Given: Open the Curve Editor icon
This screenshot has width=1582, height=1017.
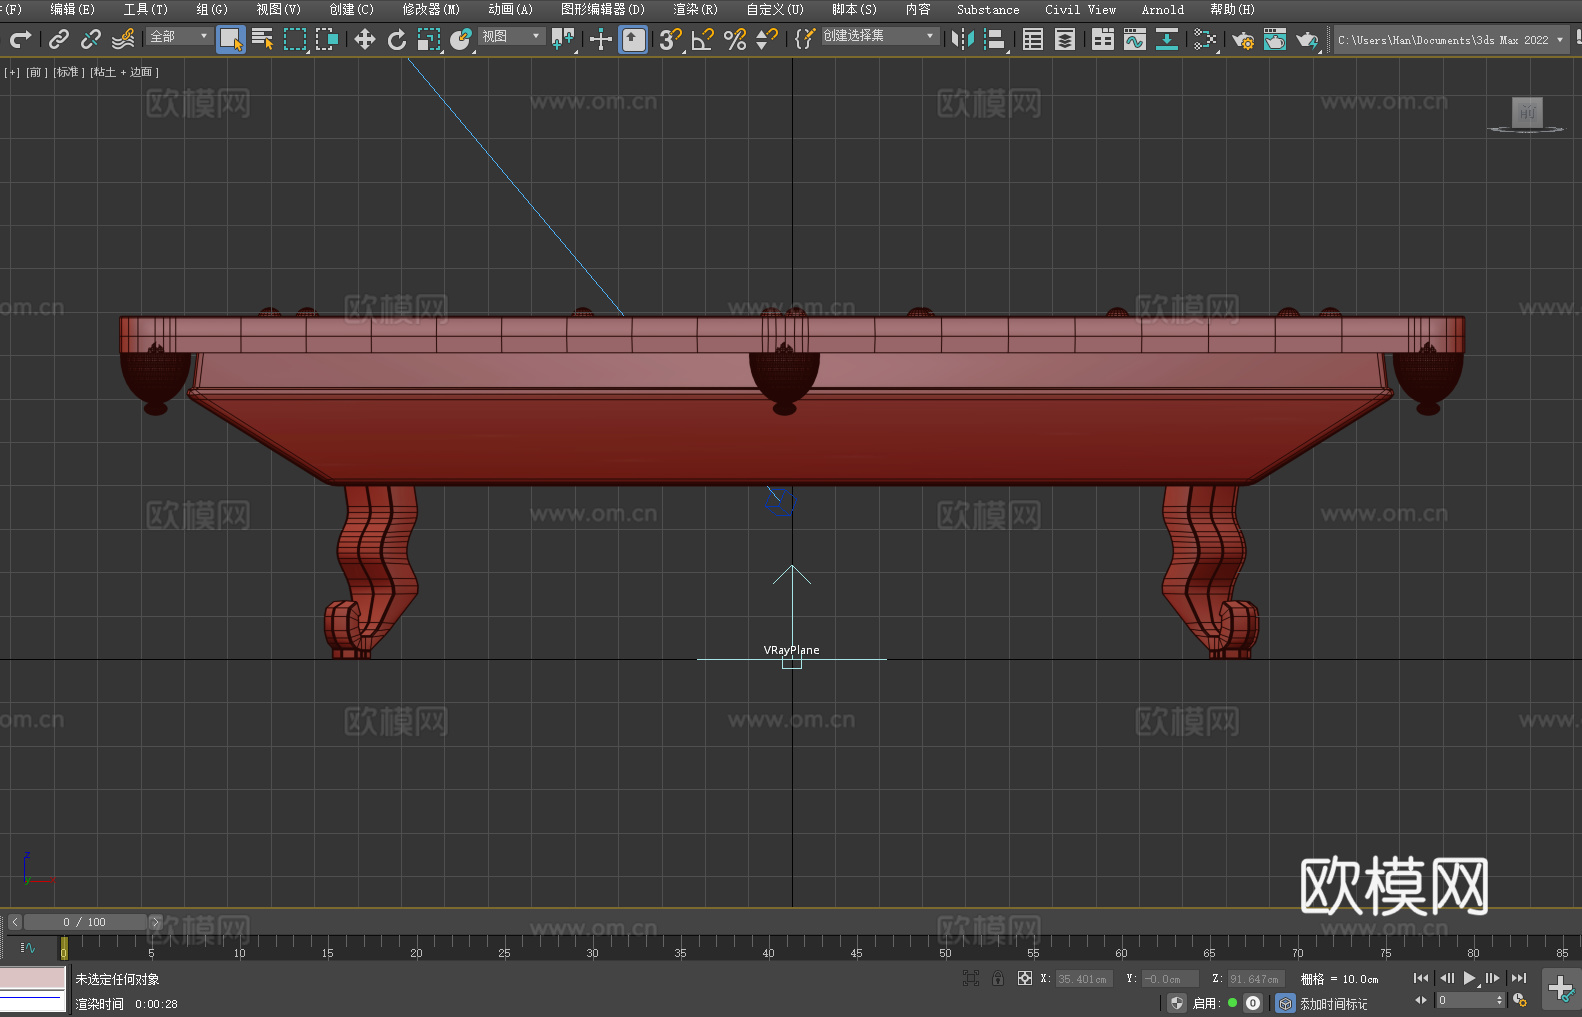Looking at the screenshot, I should 1134,39.
